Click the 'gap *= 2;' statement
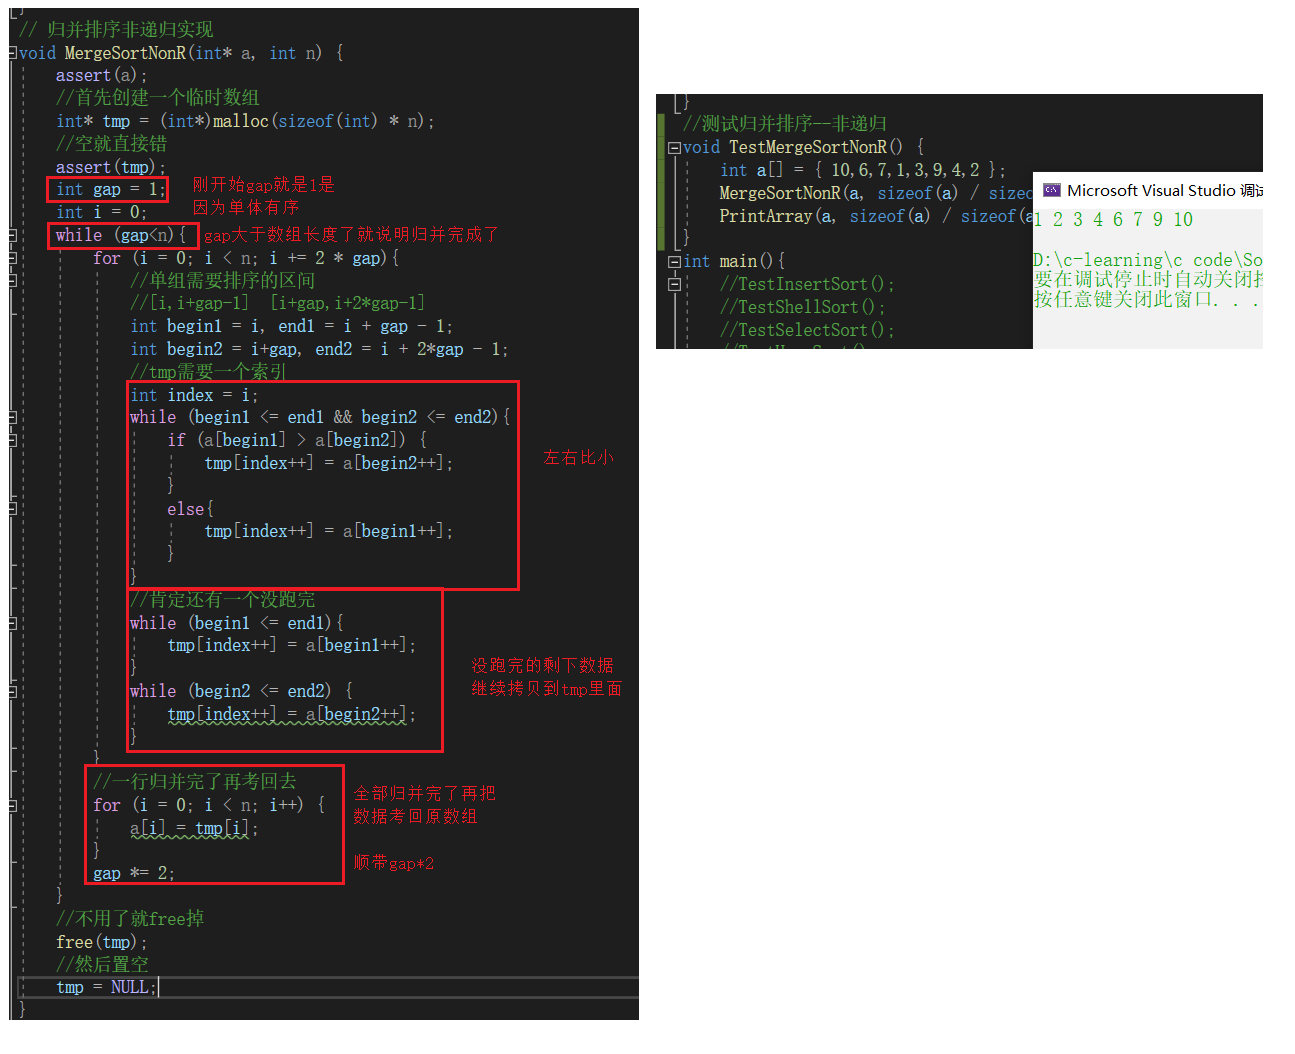This screenshot has width=1295, height=1054. pyautogui.click(x=134, y=873)
